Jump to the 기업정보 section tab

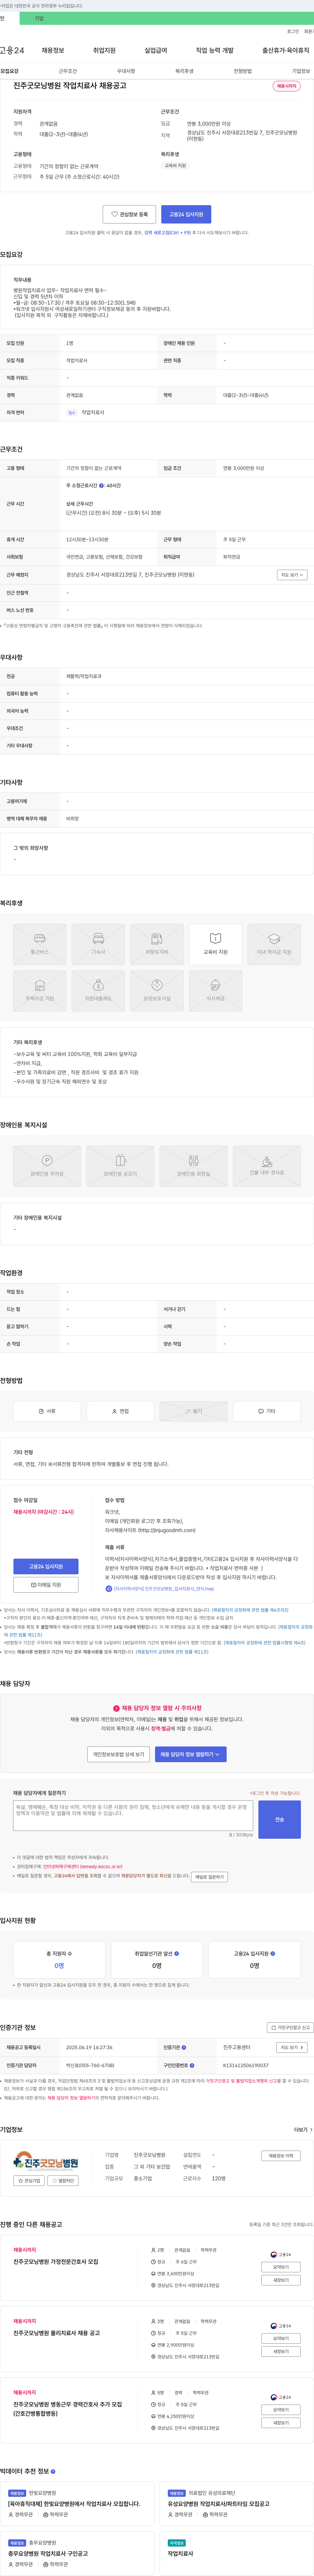tap(301, 71)
